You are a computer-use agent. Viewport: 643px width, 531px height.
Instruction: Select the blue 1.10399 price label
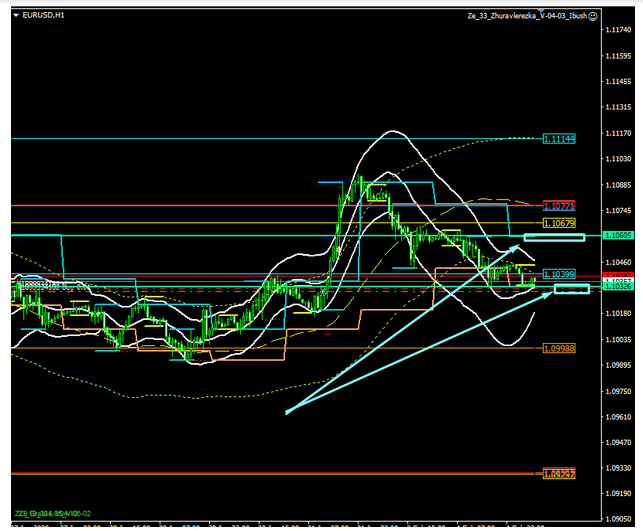(558, 274)
